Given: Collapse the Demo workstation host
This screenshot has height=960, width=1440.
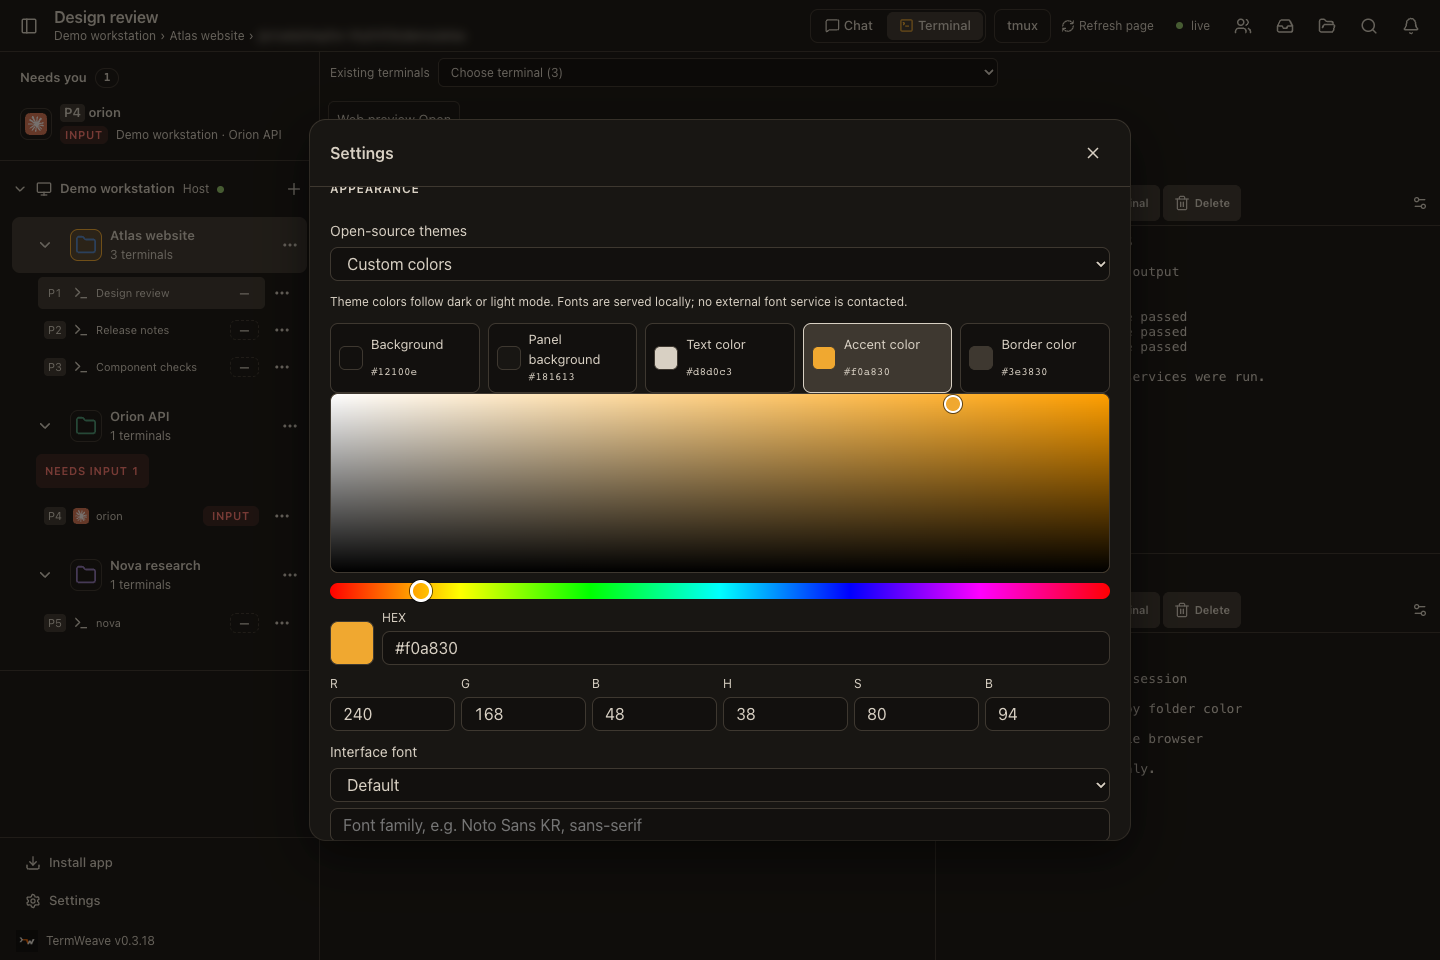Looking at the screenshot, I should tap(20, 189).
